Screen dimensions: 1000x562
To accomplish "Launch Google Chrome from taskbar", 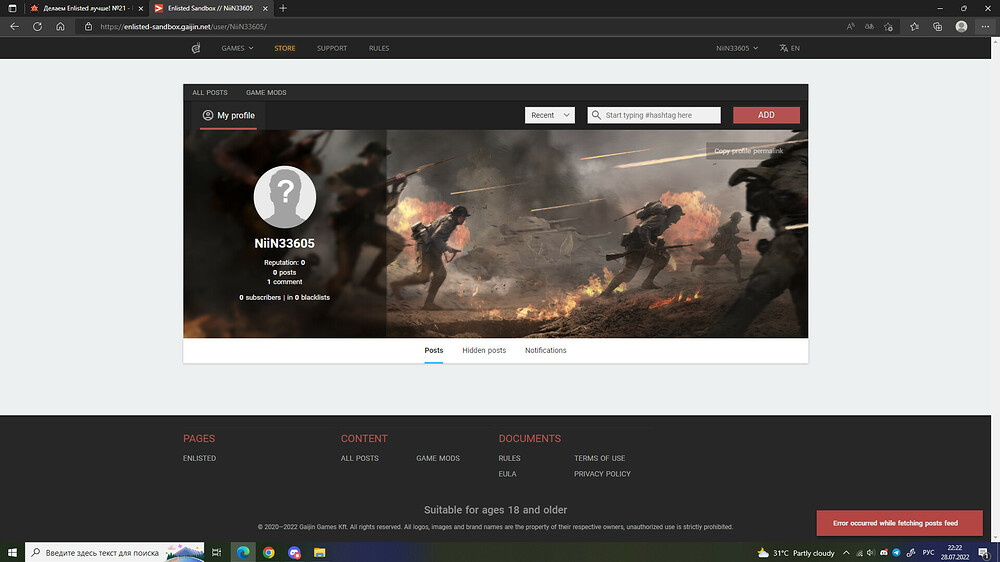I will [x=268, y=552].
